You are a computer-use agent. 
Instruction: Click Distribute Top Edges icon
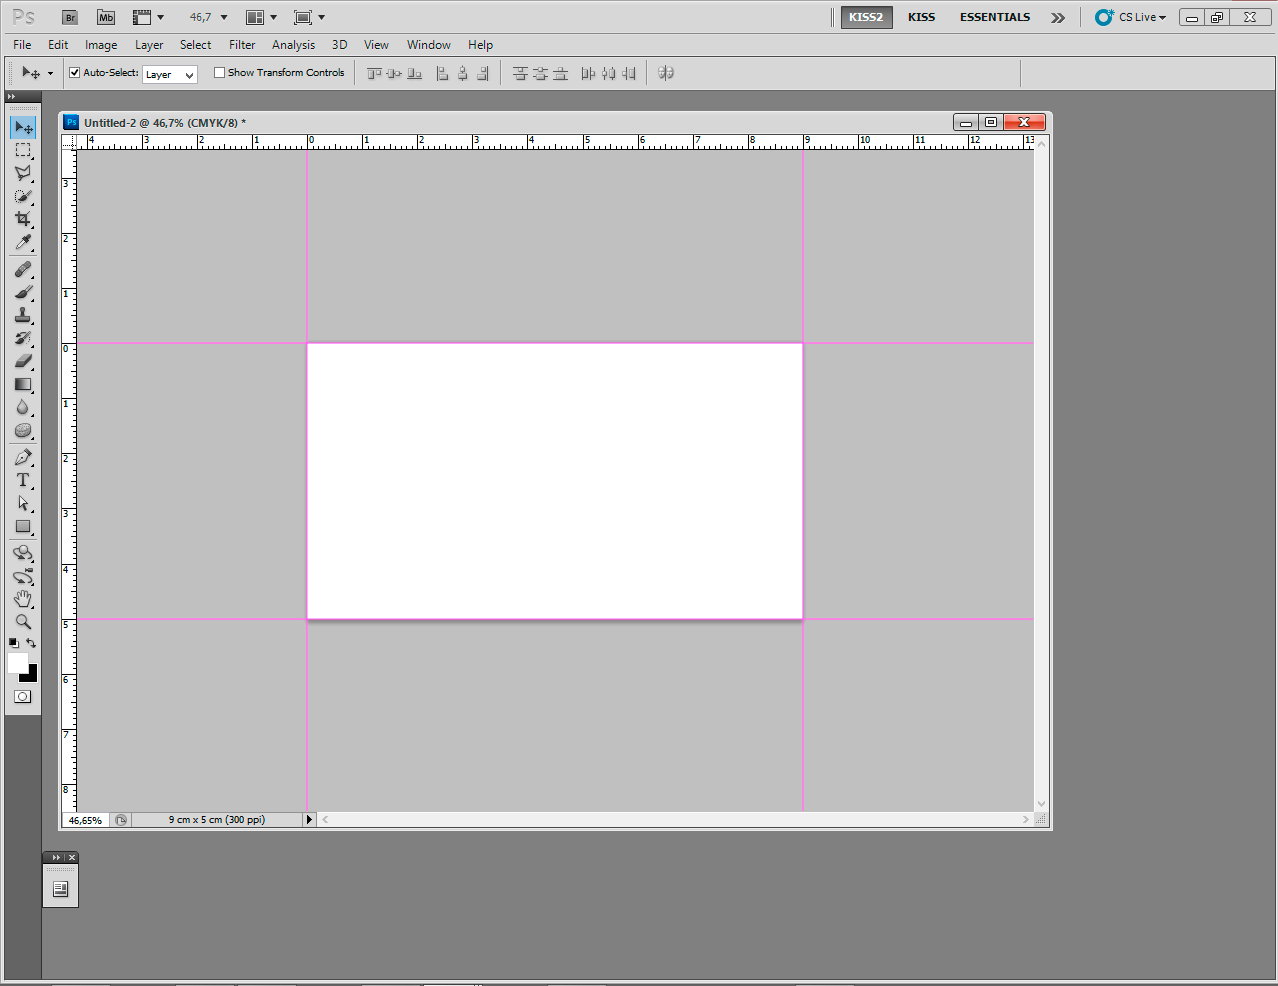tap(520, 73)
